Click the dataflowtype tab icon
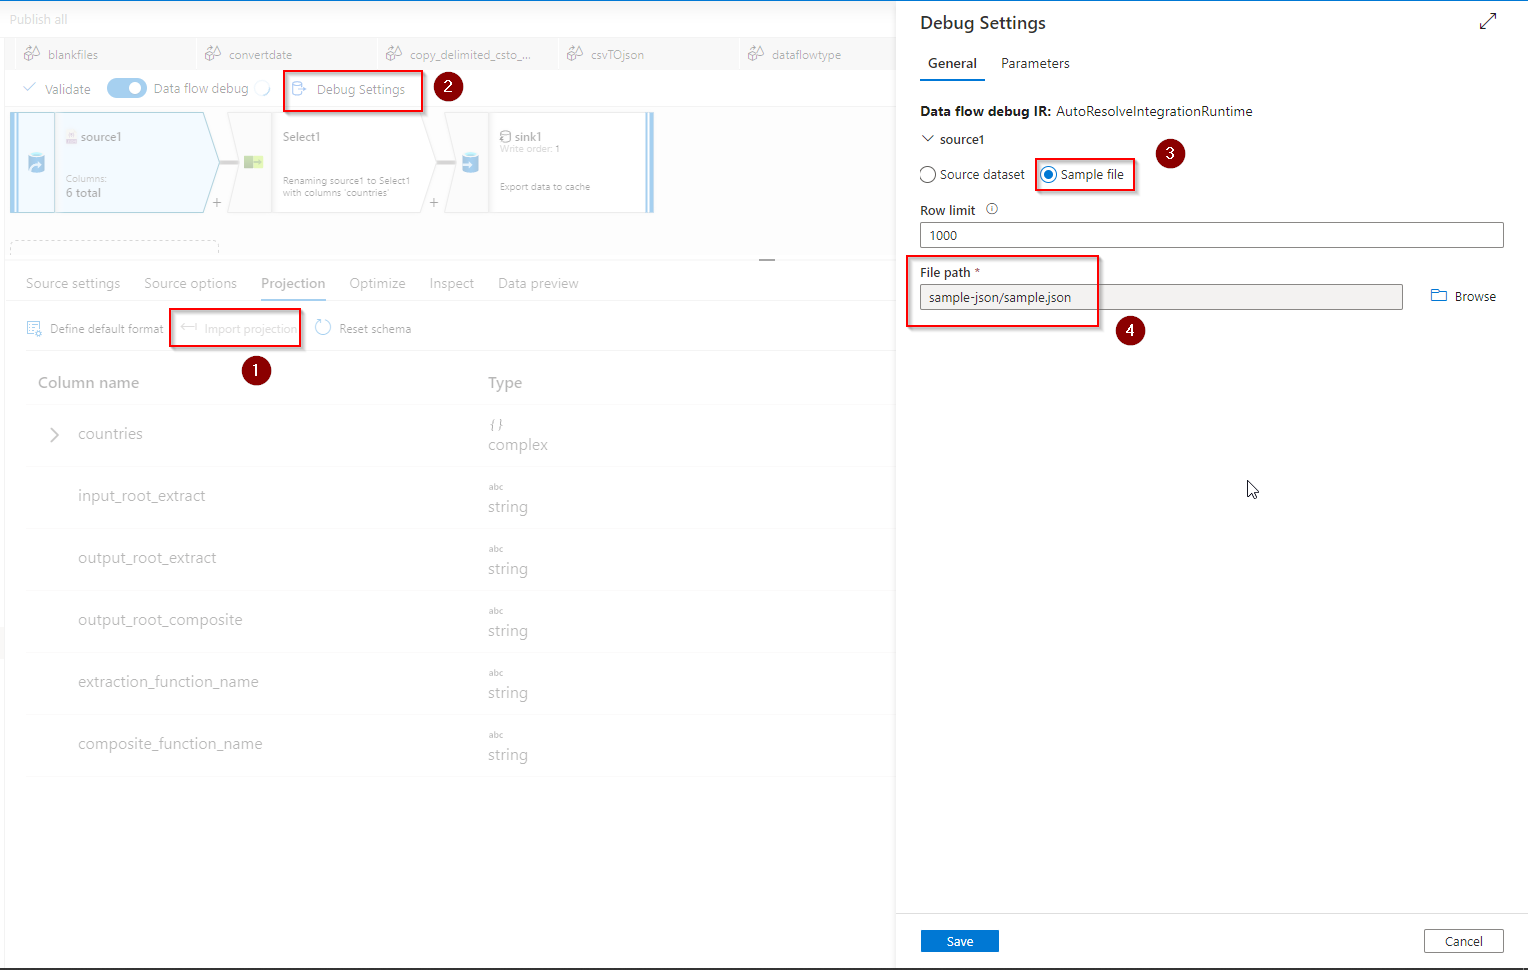 (756, 54)
